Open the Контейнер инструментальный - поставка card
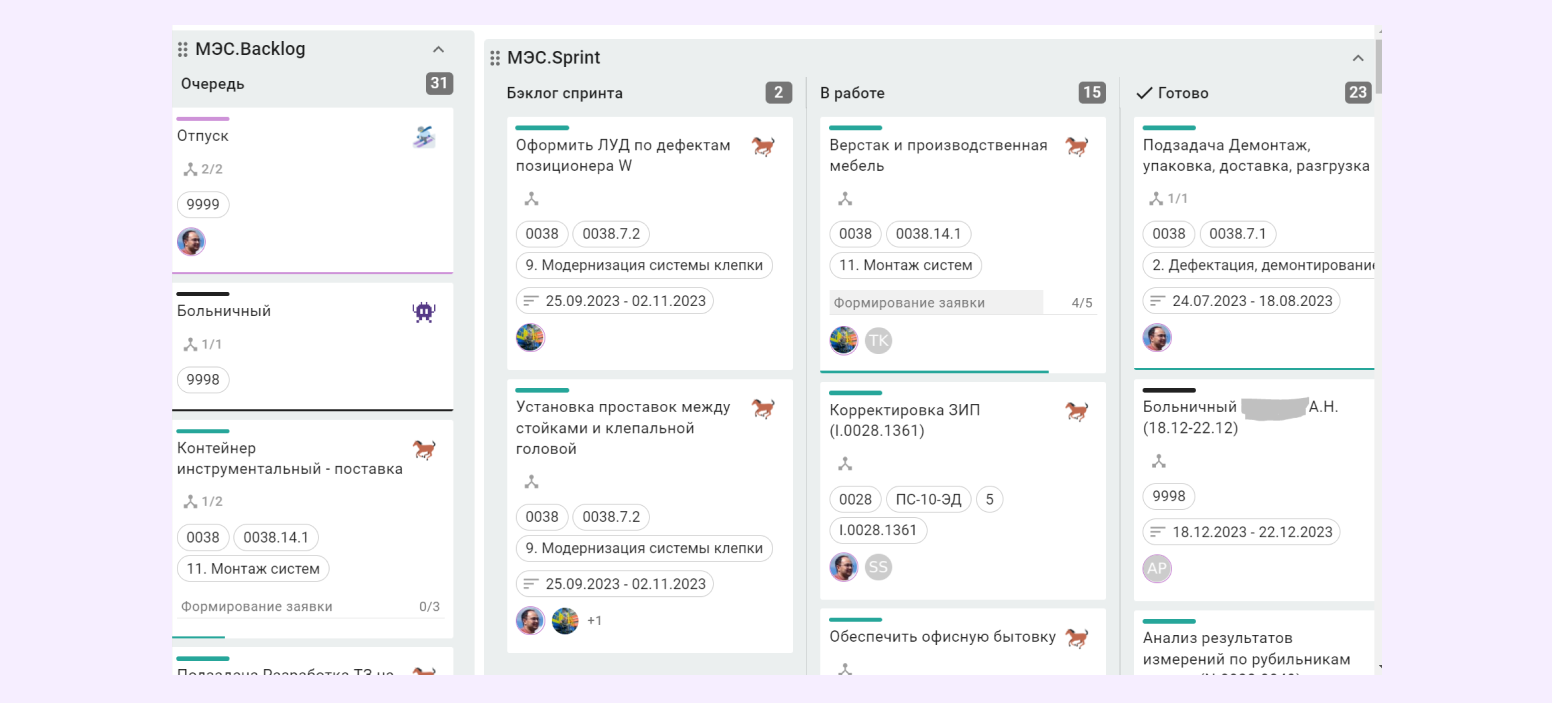The image size is (1552, 703). [290, 458]
